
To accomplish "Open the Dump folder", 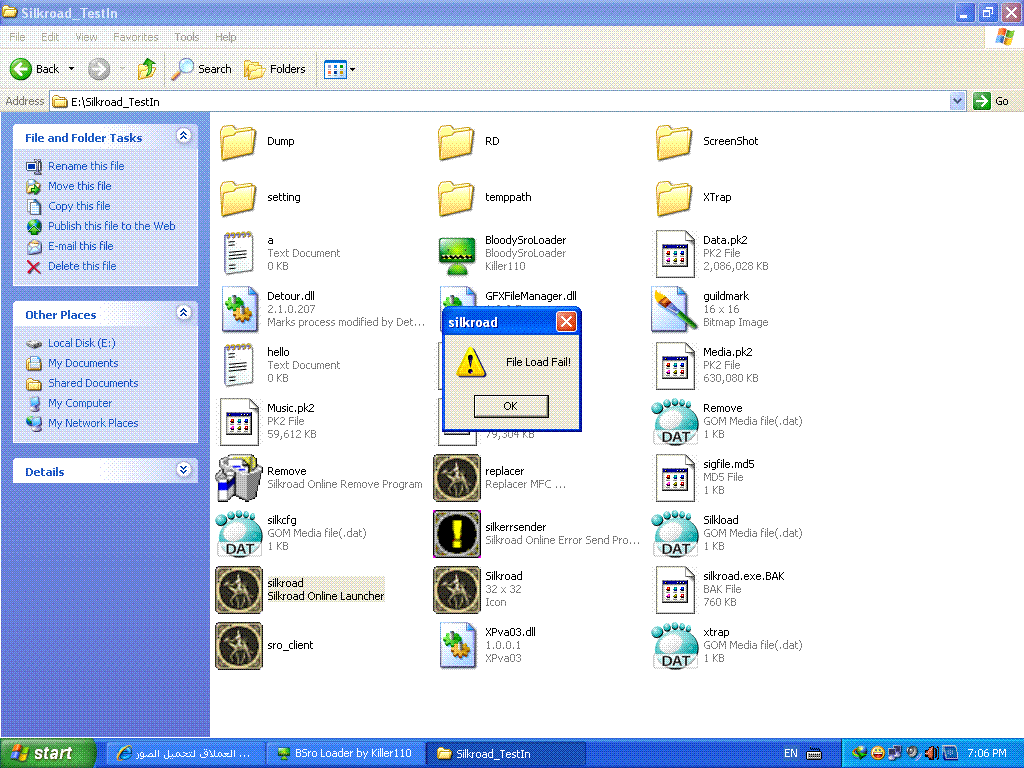I will pos(238,142).
